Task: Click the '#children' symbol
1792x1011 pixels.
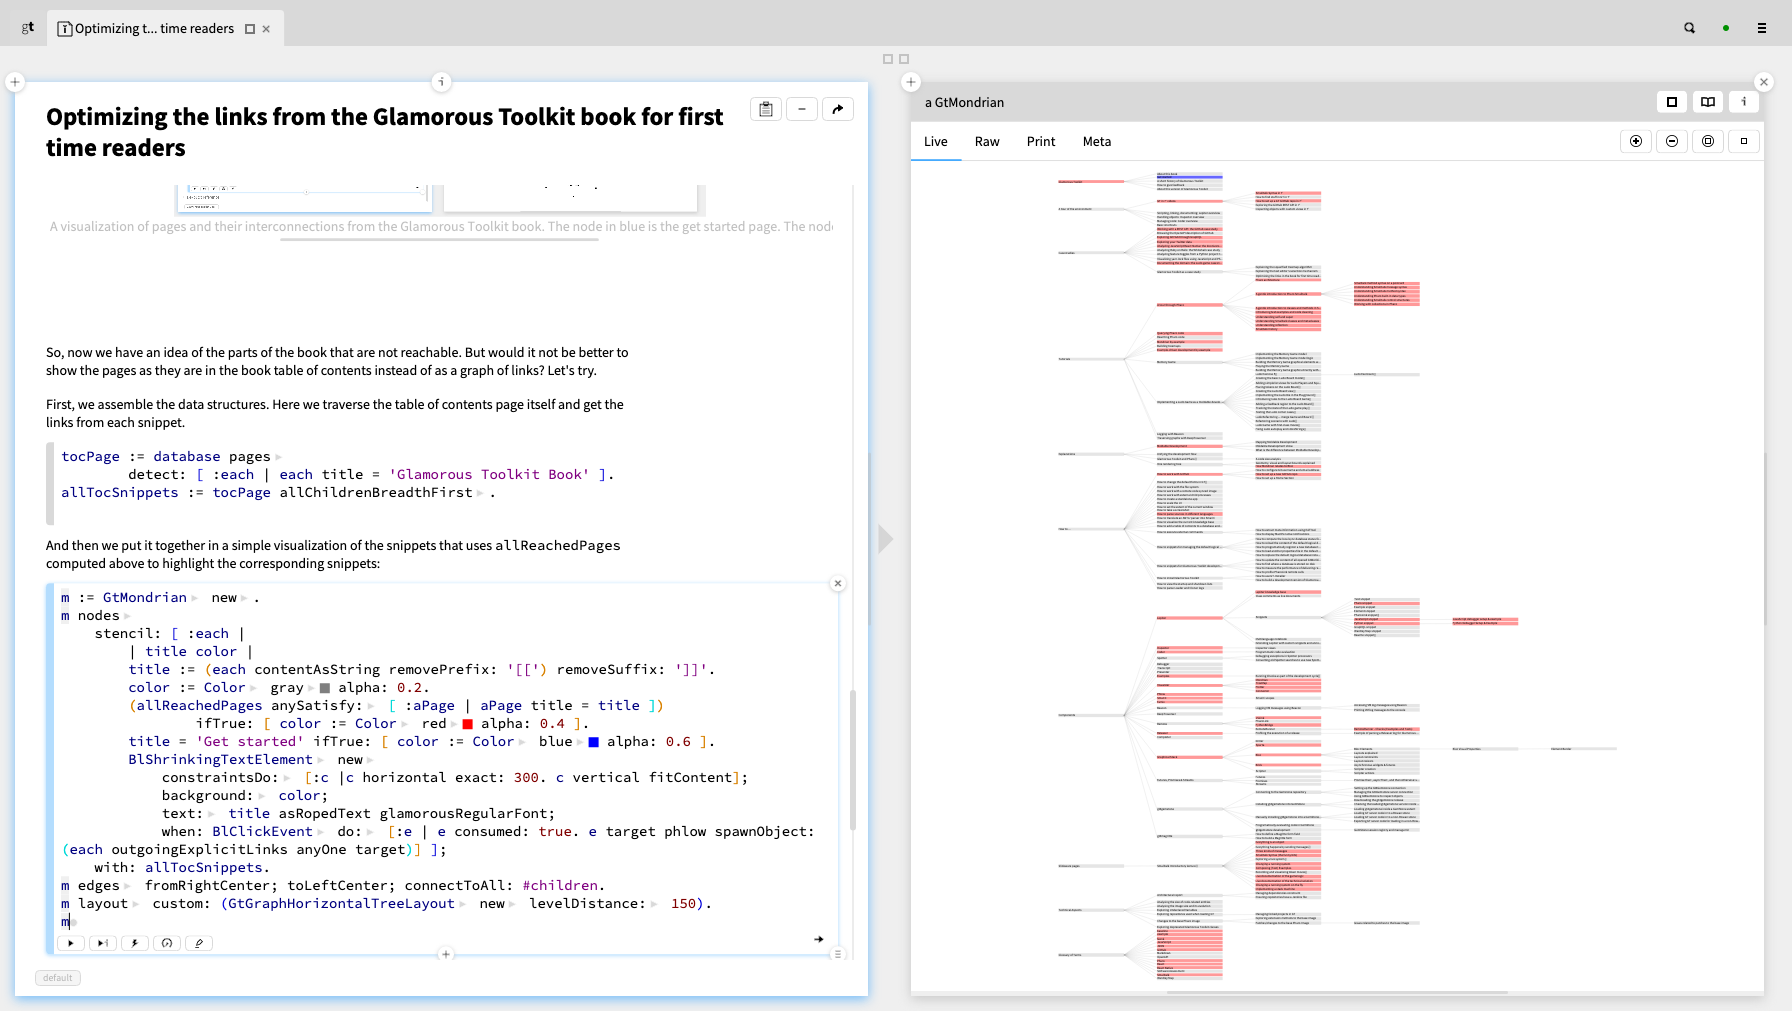Action: point(560,886)
